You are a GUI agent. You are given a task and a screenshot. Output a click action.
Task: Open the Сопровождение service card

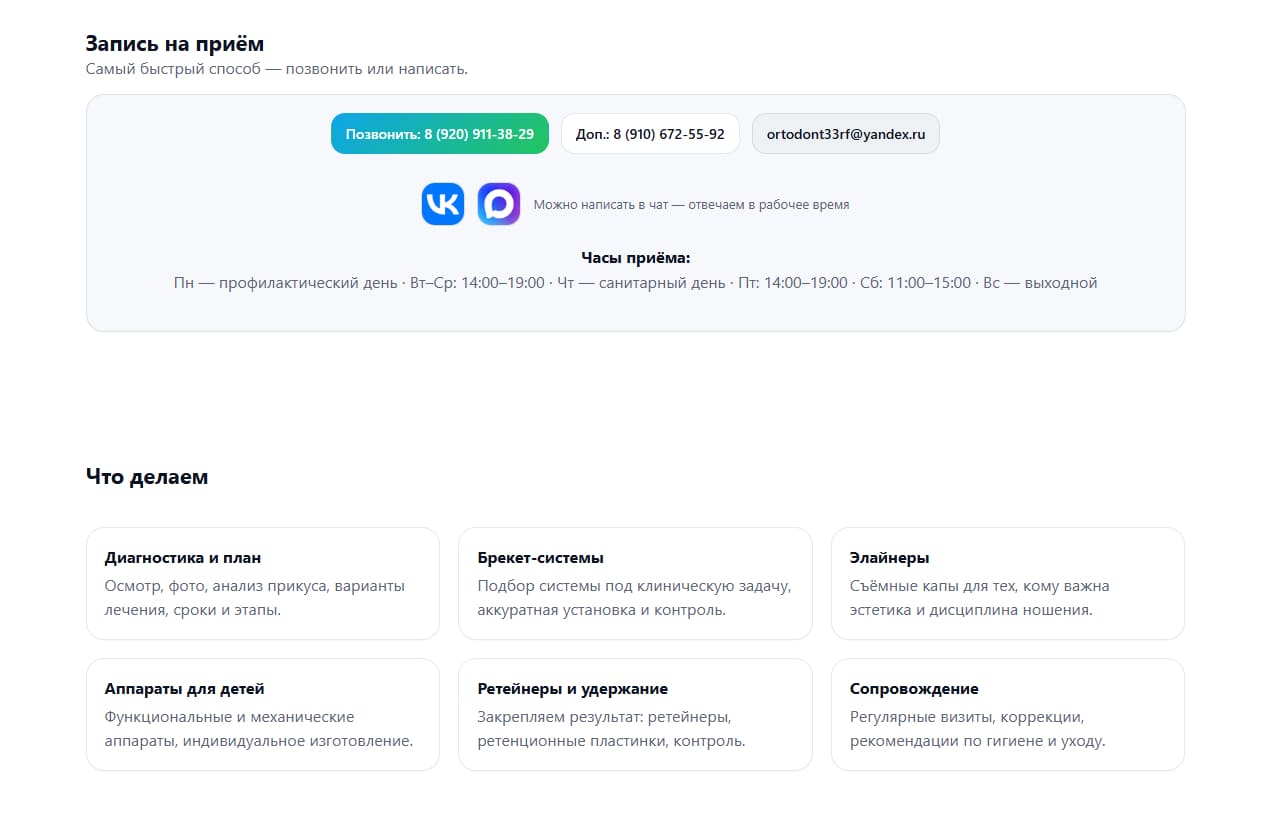pyautogui.click(x=1007, y=714)
